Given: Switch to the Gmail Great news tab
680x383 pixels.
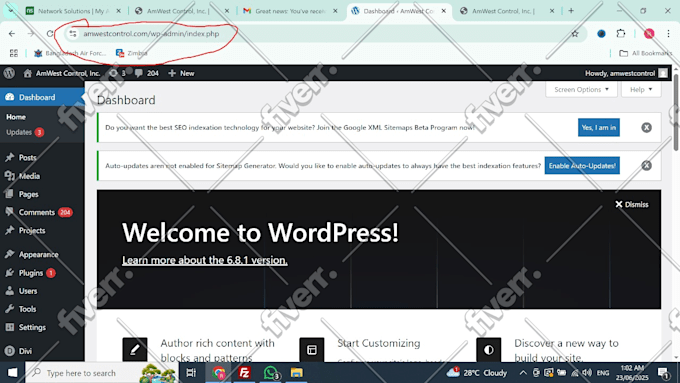Looking at the screenshot, I should point(290,11).
